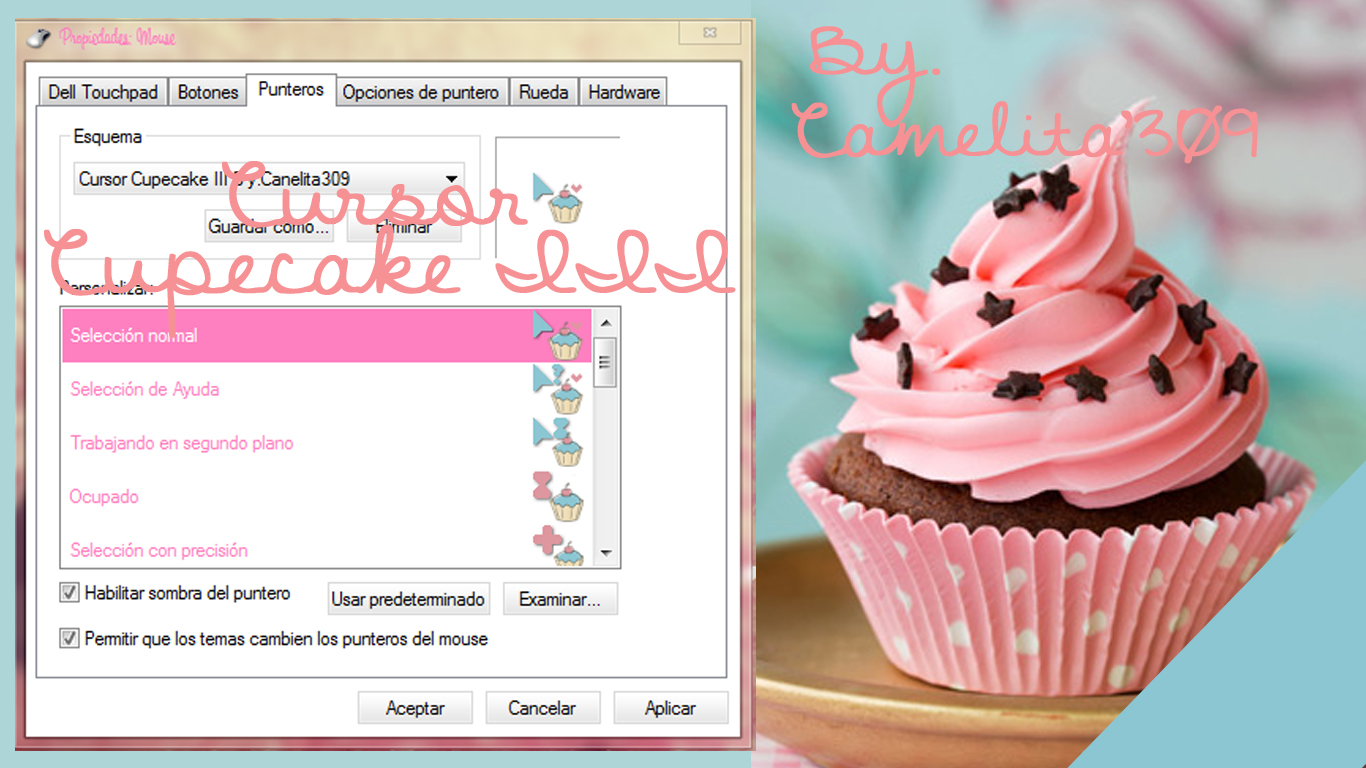Click the mouse icon in the title bar
This screenshot has height=768, width=1366.
point(39,37)
